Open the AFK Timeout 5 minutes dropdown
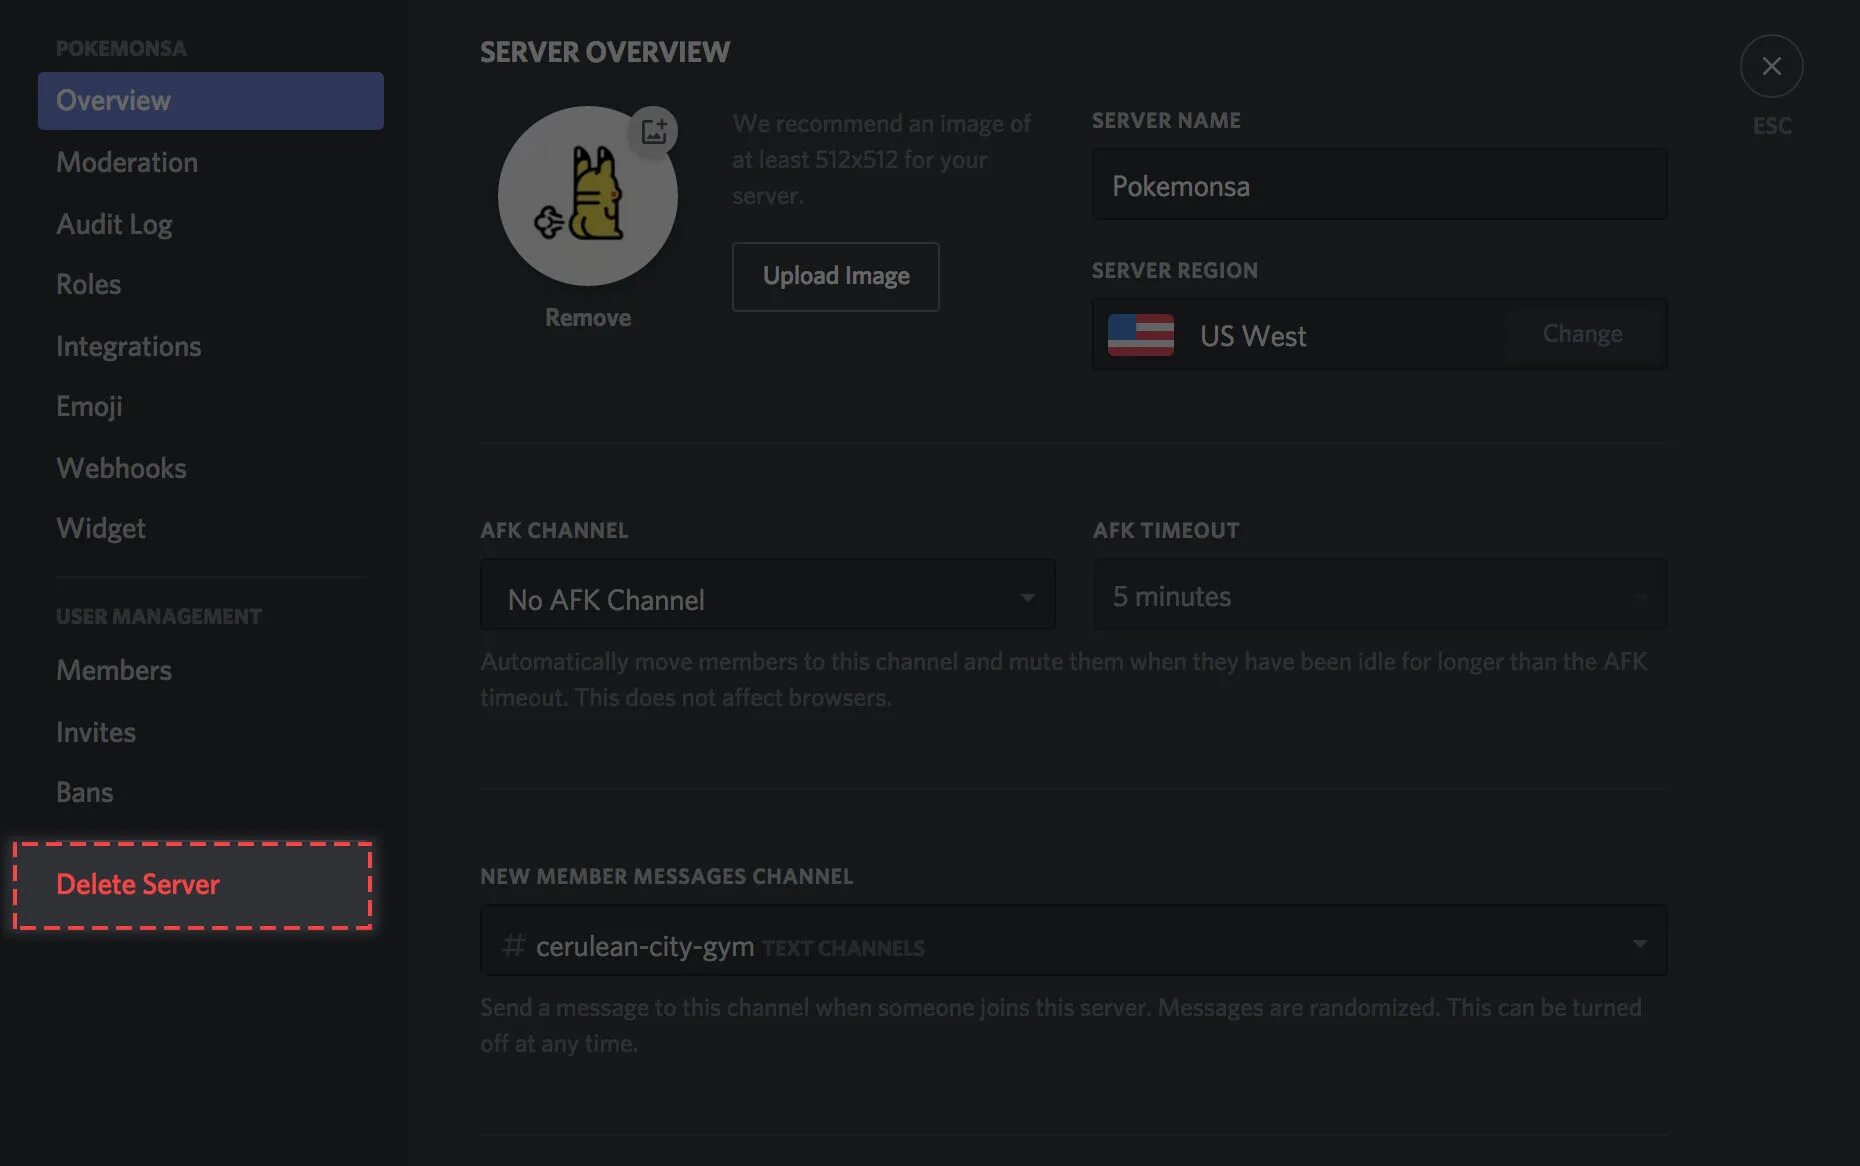Image resolution: width=1860 pixels, height=1166 pixels. (1380, 595)
